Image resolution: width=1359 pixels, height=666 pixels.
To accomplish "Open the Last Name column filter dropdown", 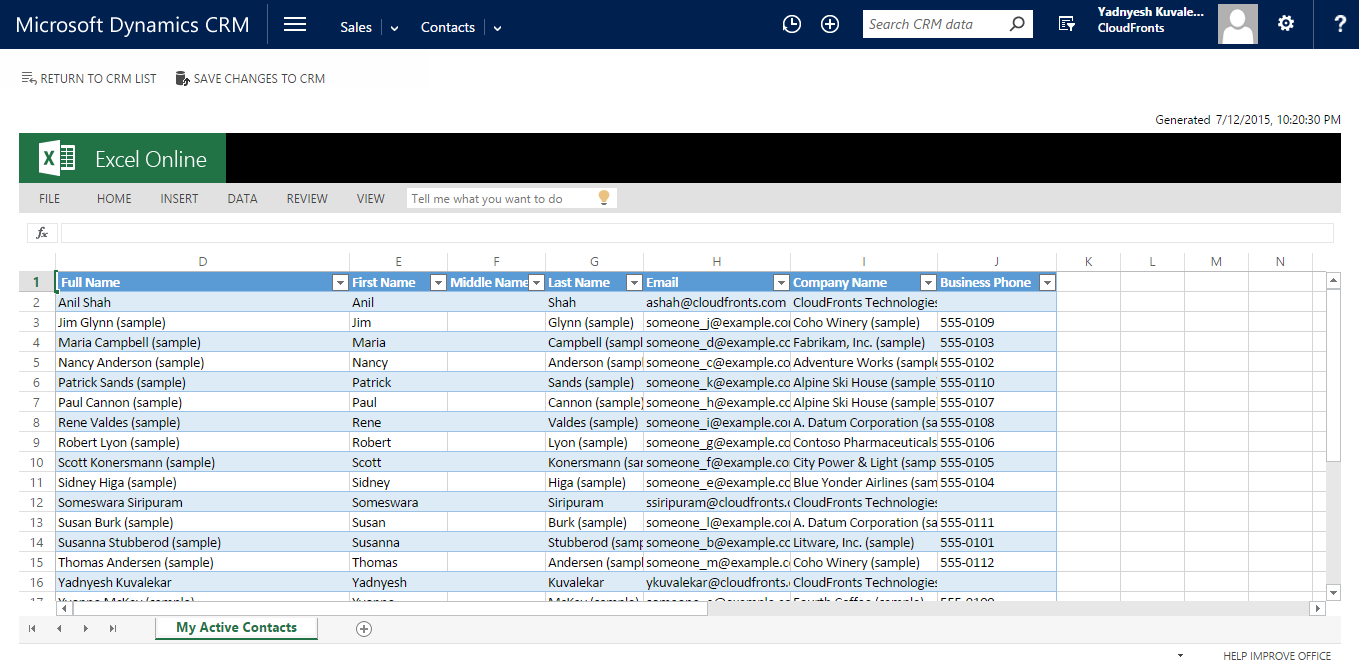I will (634, 283).
